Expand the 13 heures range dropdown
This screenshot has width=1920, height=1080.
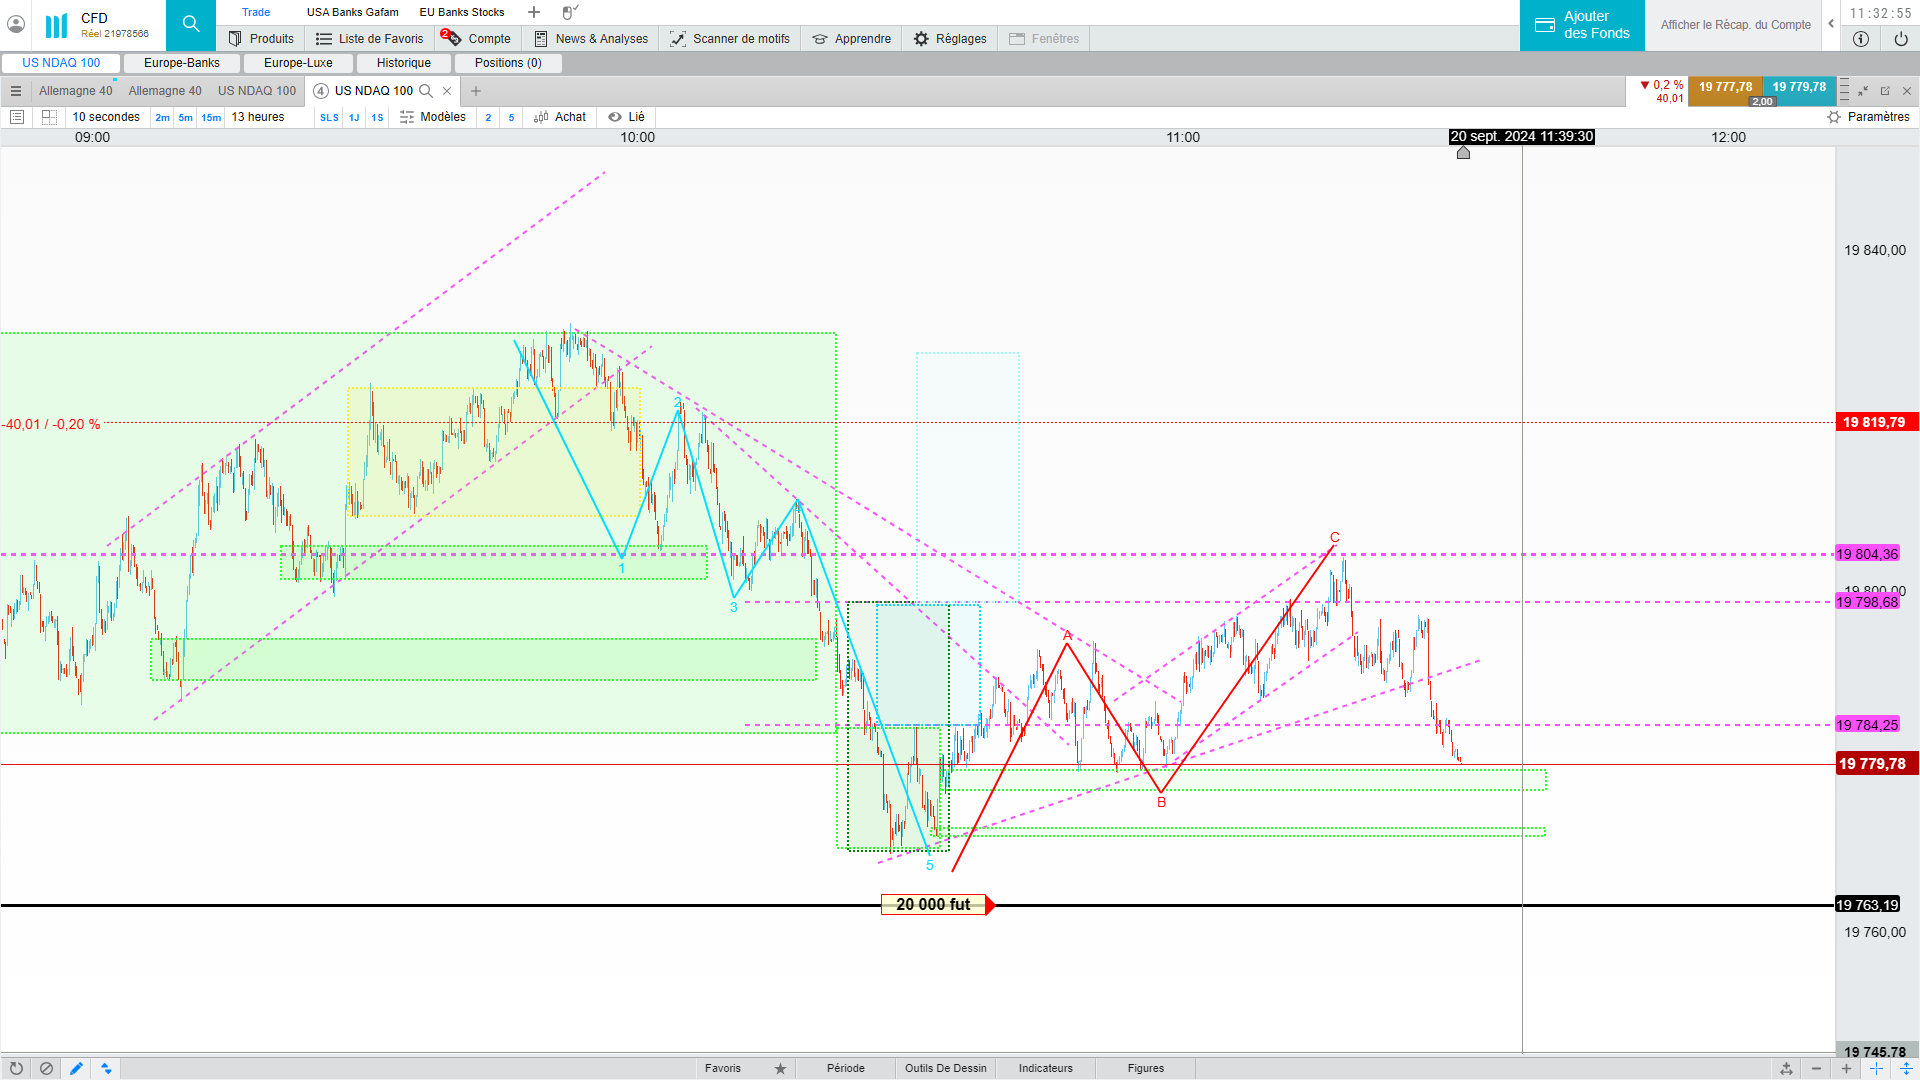pyautogui.click(x=258, y=117)
